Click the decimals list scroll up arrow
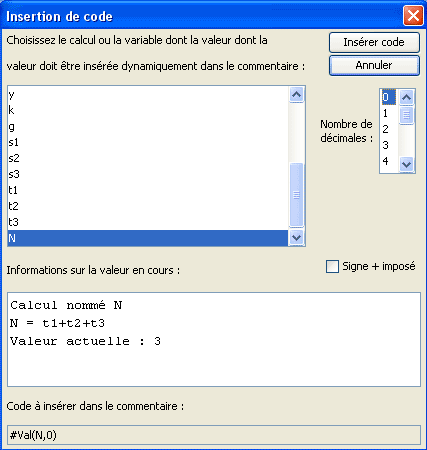Screen dimensions: 427x450 click(406, 98)
